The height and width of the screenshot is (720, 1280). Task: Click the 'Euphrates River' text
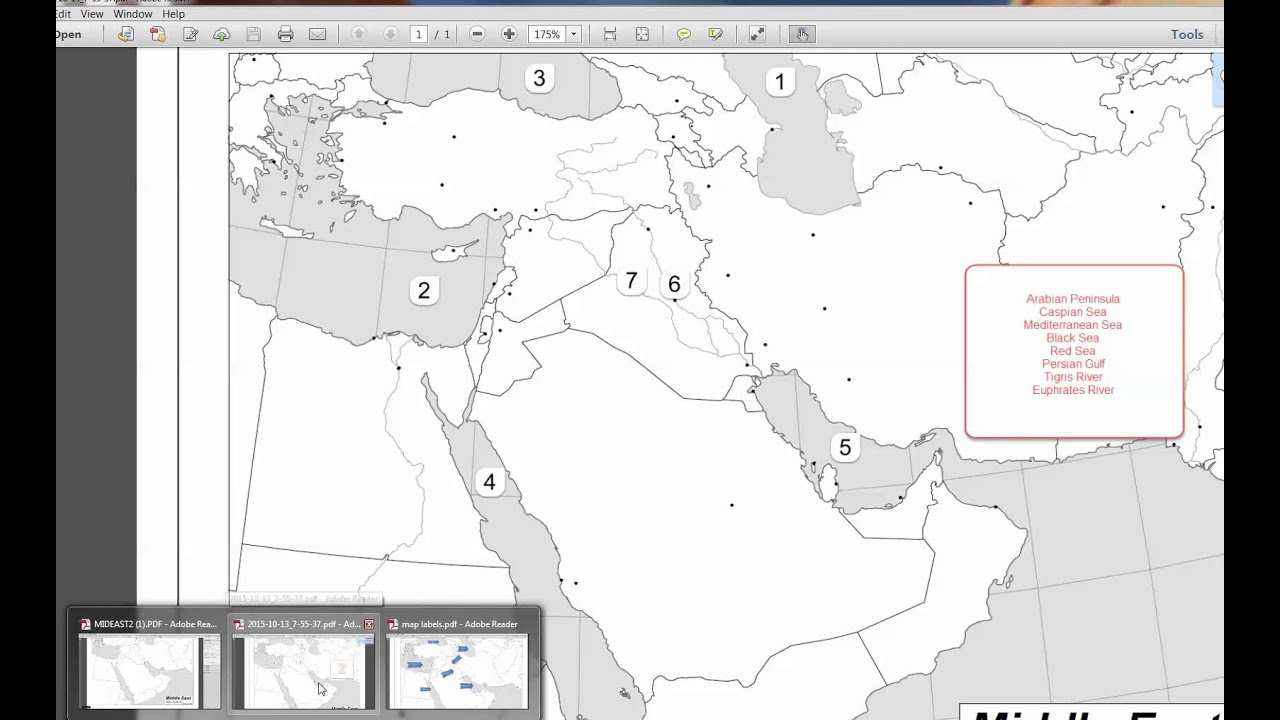pyautogui.click(x=1073, y=390)
